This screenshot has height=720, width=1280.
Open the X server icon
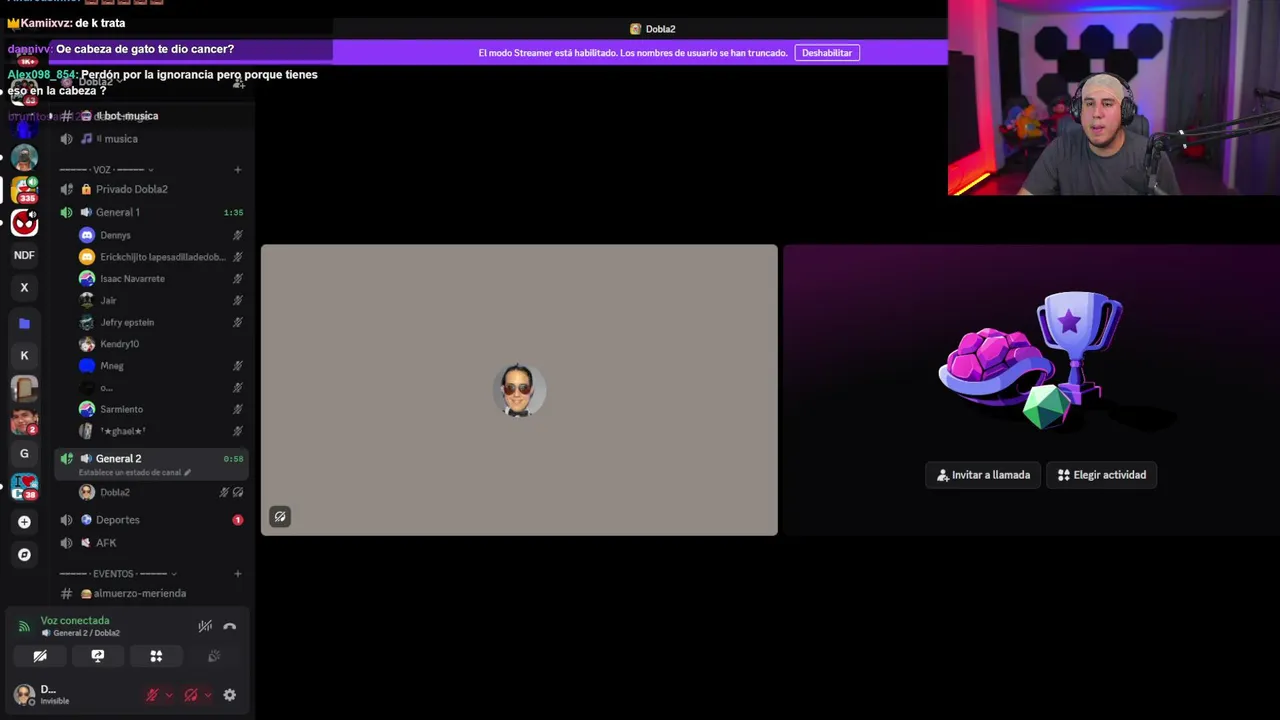24,288
